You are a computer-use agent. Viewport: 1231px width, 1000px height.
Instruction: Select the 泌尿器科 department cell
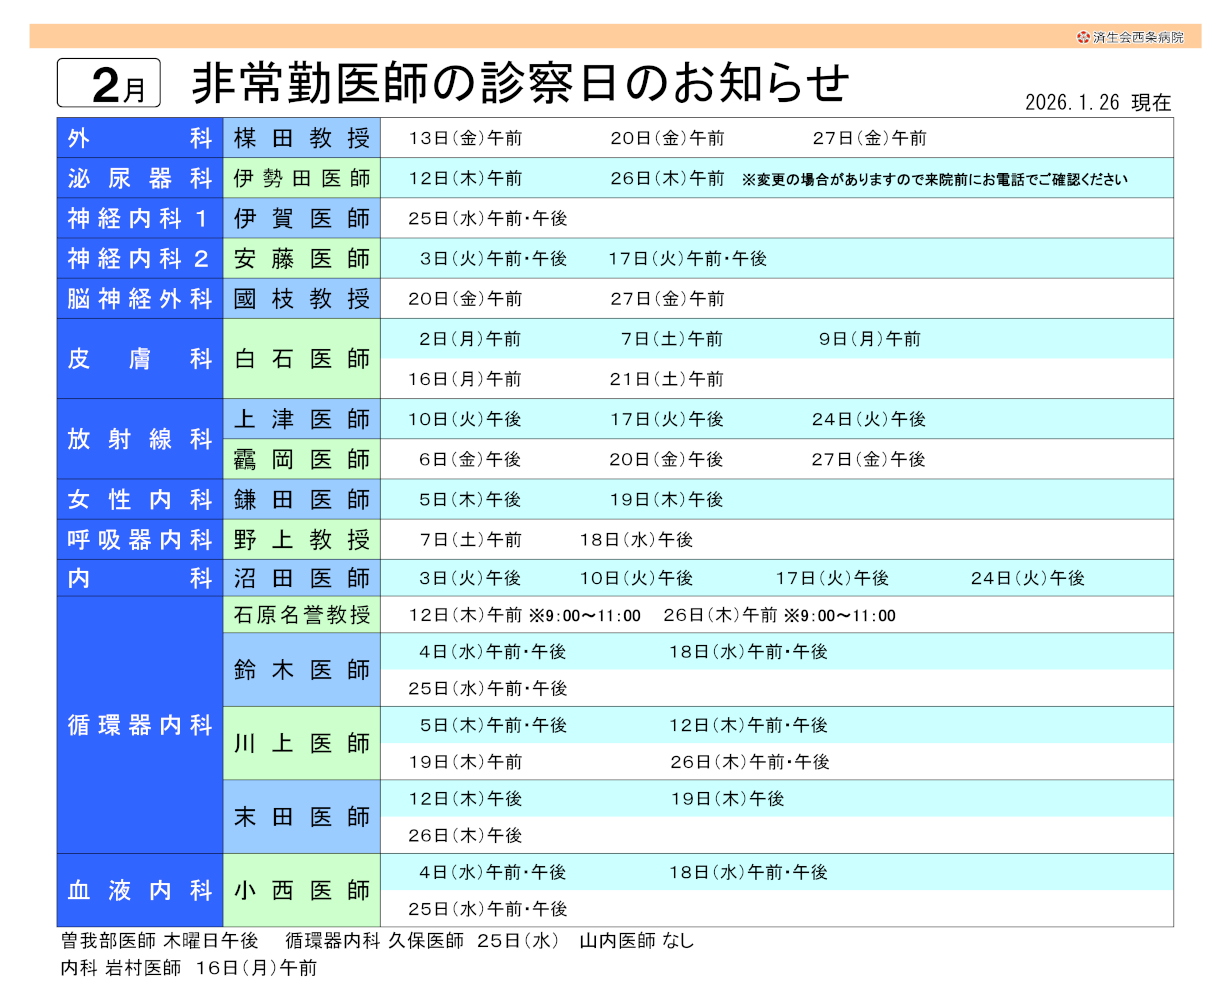[x=140, y=178]
